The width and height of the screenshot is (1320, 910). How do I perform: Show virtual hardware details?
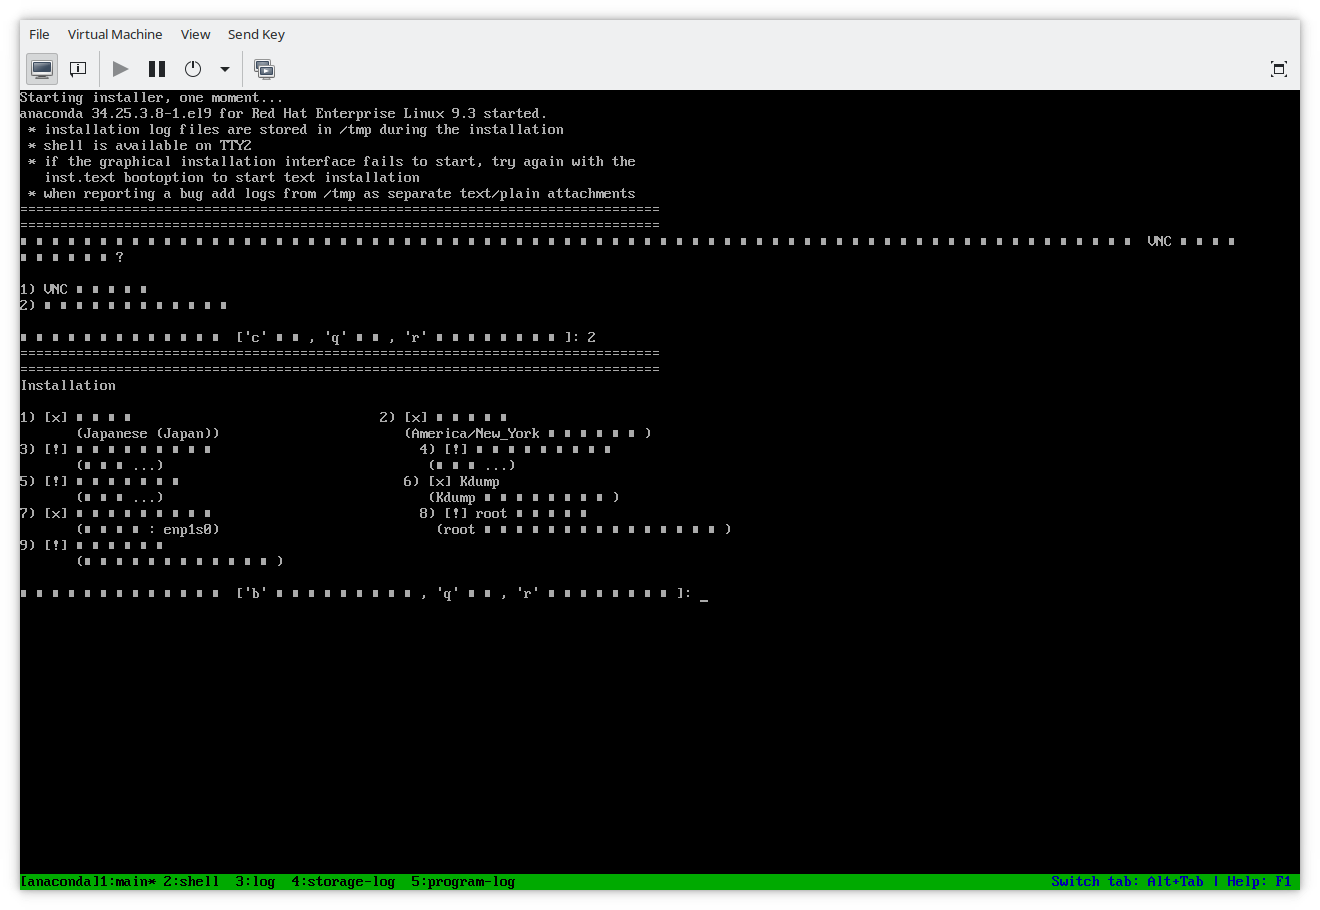pyautogui.click(x=78, y=69)
